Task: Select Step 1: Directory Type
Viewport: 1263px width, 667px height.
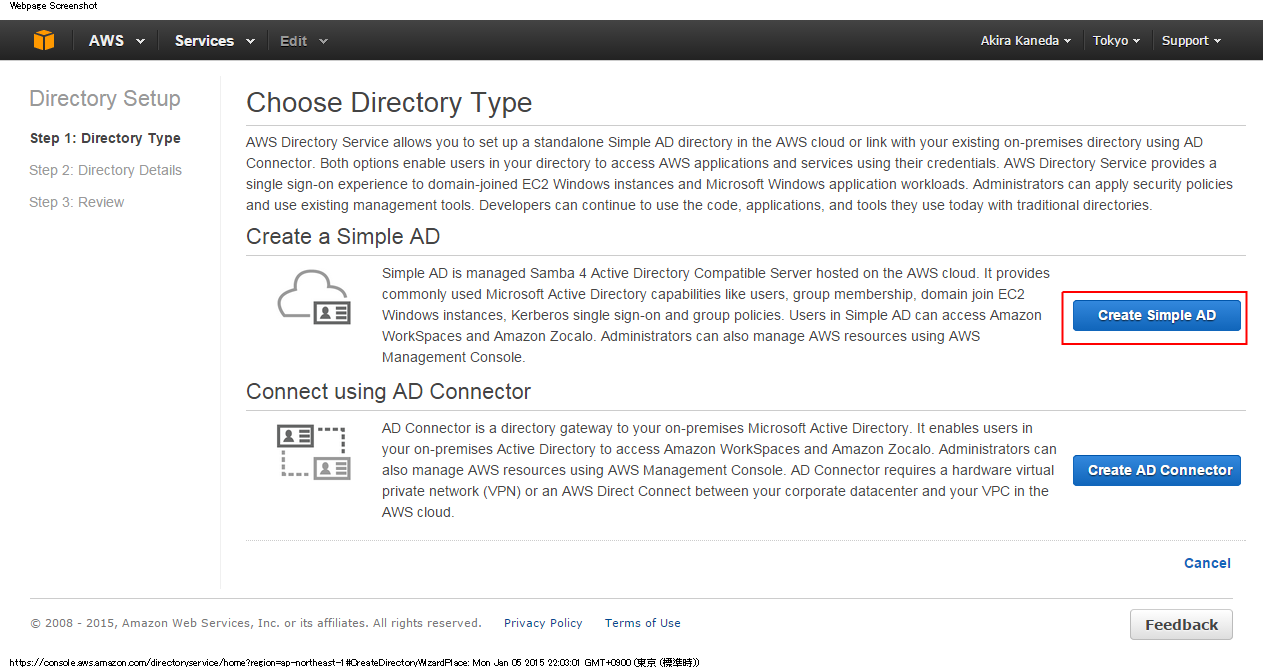Action: pyautogui.click(x=105, y=138)
